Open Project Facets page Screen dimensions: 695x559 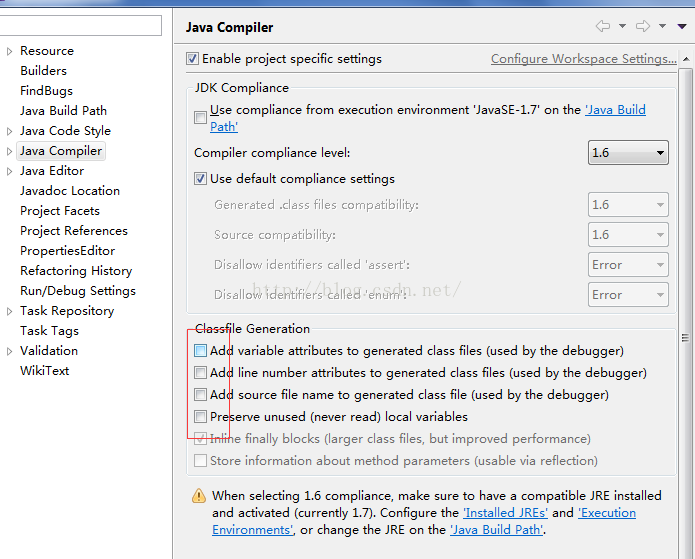pos(60,211)
